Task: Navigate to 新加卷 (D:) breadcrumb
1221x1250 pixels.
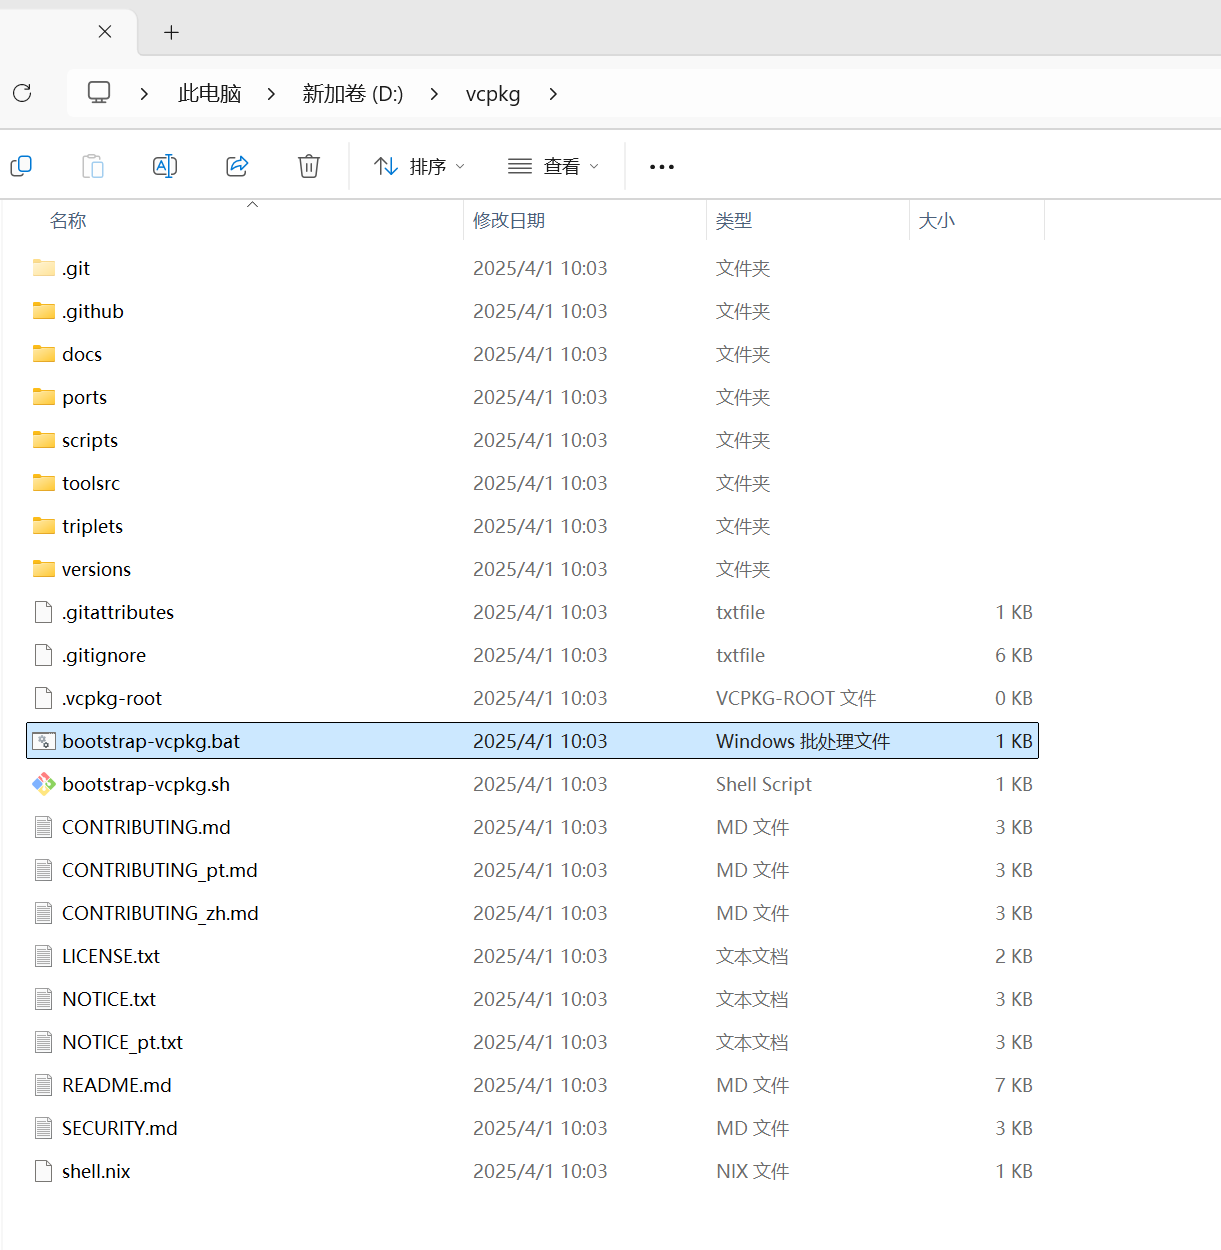Action: pos(353,94)
